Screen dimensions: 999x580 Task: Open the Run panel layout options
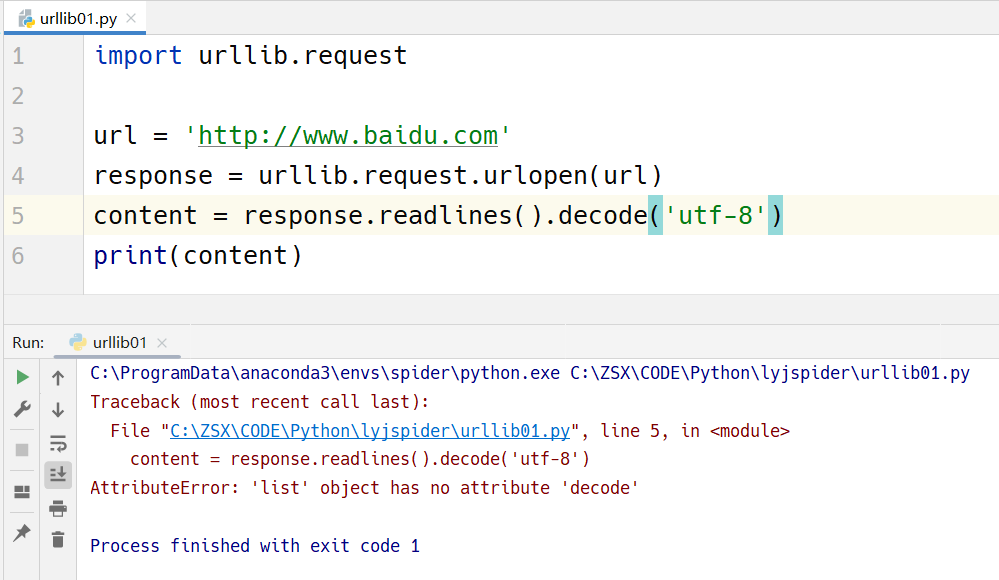[x=22, y=492]
